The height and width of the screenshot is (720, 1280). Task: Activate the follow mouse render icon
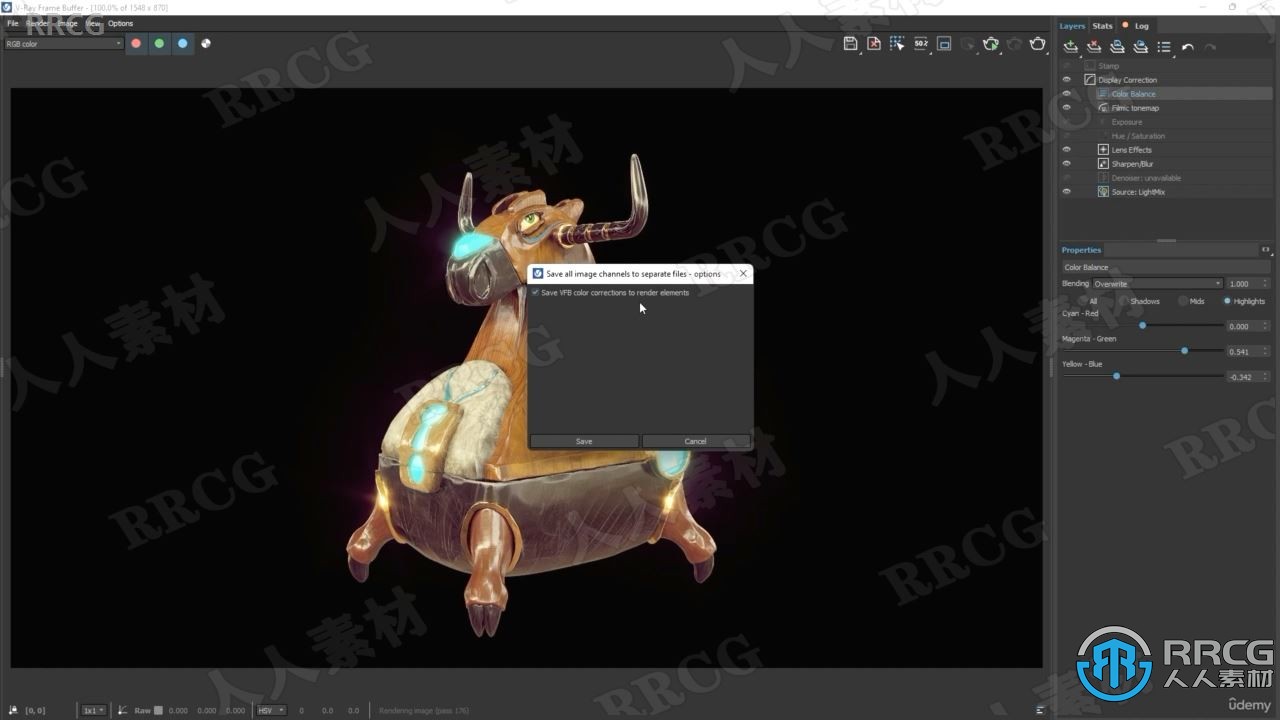click(897, 44)
